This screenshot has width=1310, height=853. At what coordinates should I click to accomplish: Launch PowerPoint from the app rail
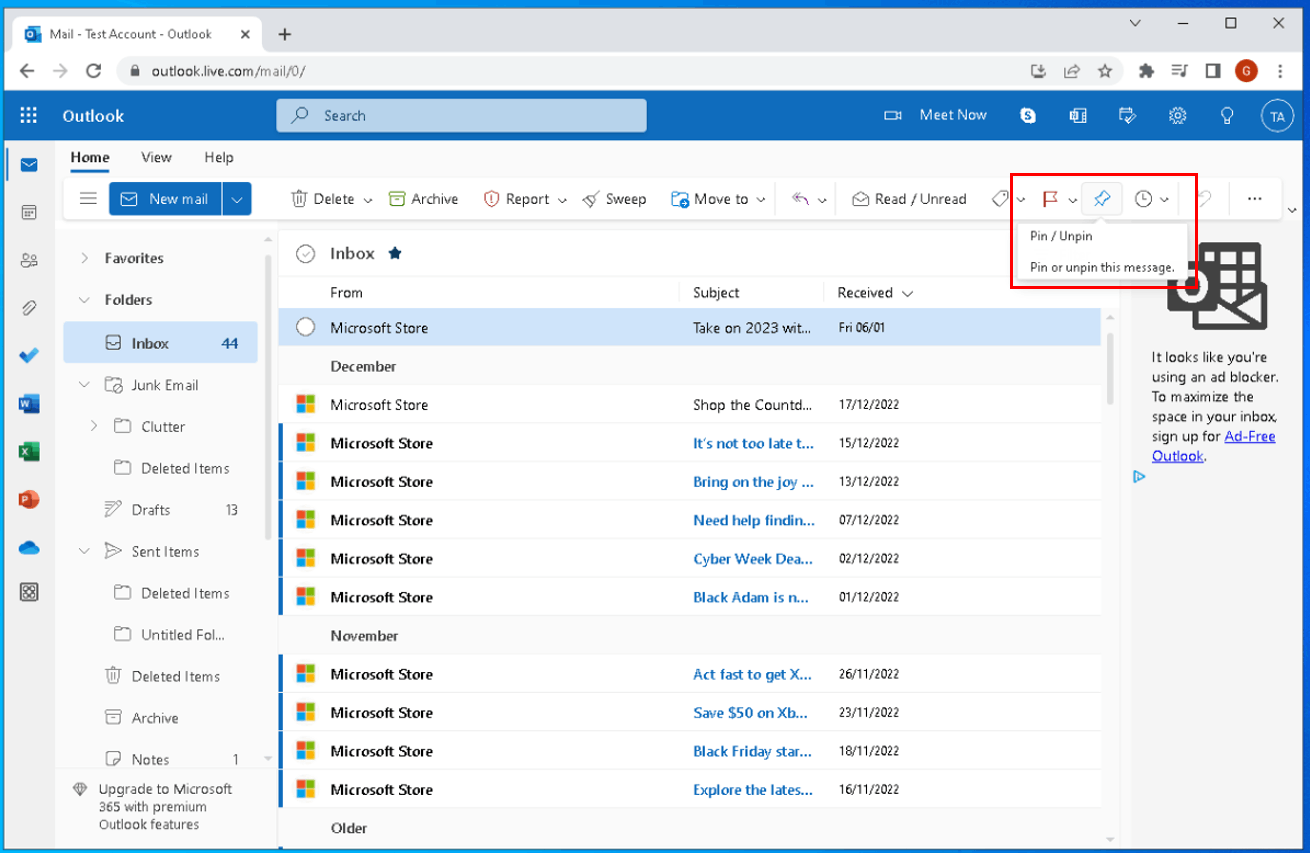29,499
